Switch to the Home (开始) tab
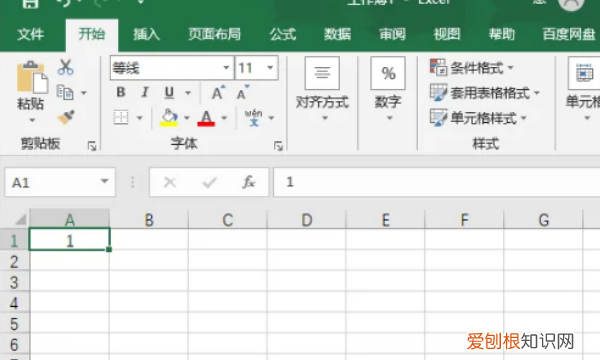 (x=92, y=34)
